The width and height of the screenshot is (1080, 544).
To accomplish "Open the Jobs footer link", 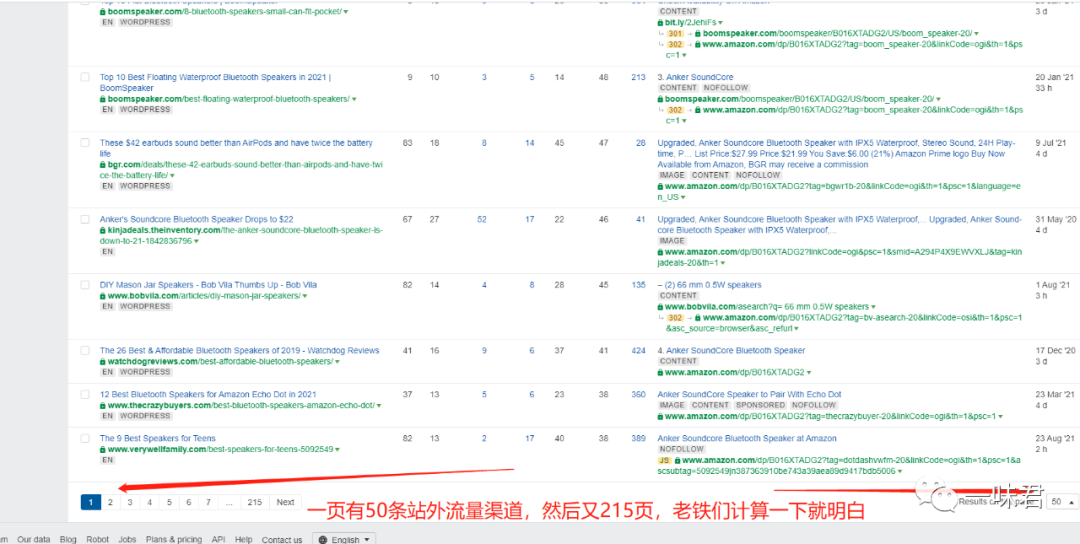I will 127,540.
